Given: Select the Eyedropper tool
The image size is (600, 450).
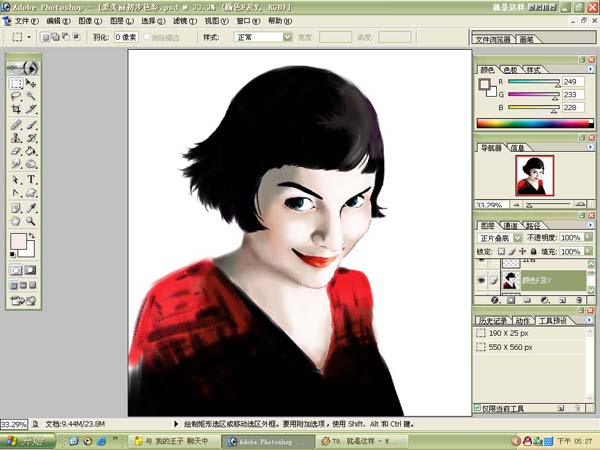Looking at the screenshot, I should [31, 208].
